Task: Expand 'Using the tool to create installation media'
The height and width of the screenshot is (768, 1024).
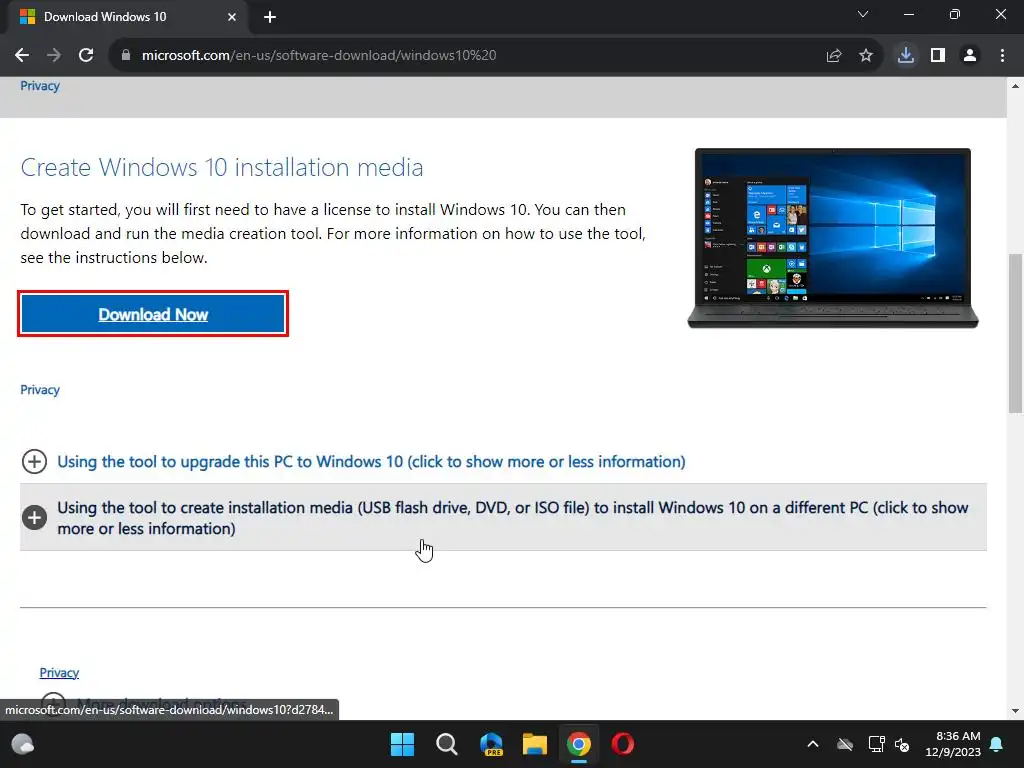Action: [x=503, y=518]
